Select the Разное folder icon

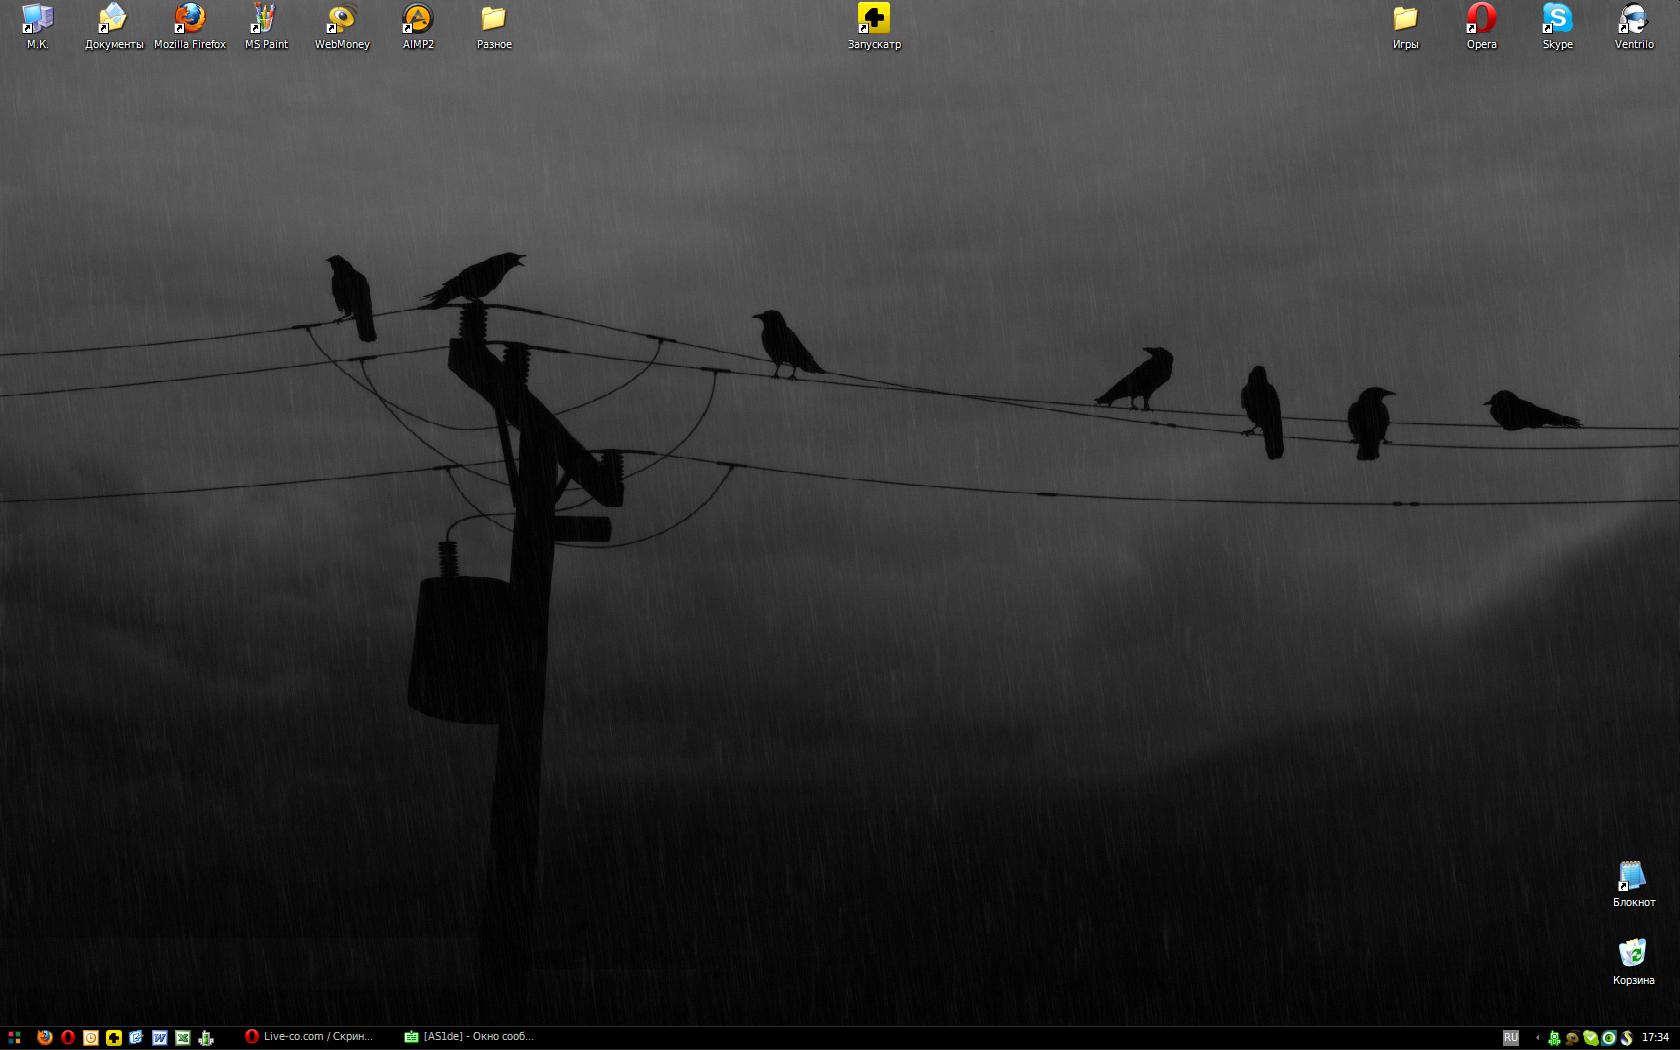[494, 20]
